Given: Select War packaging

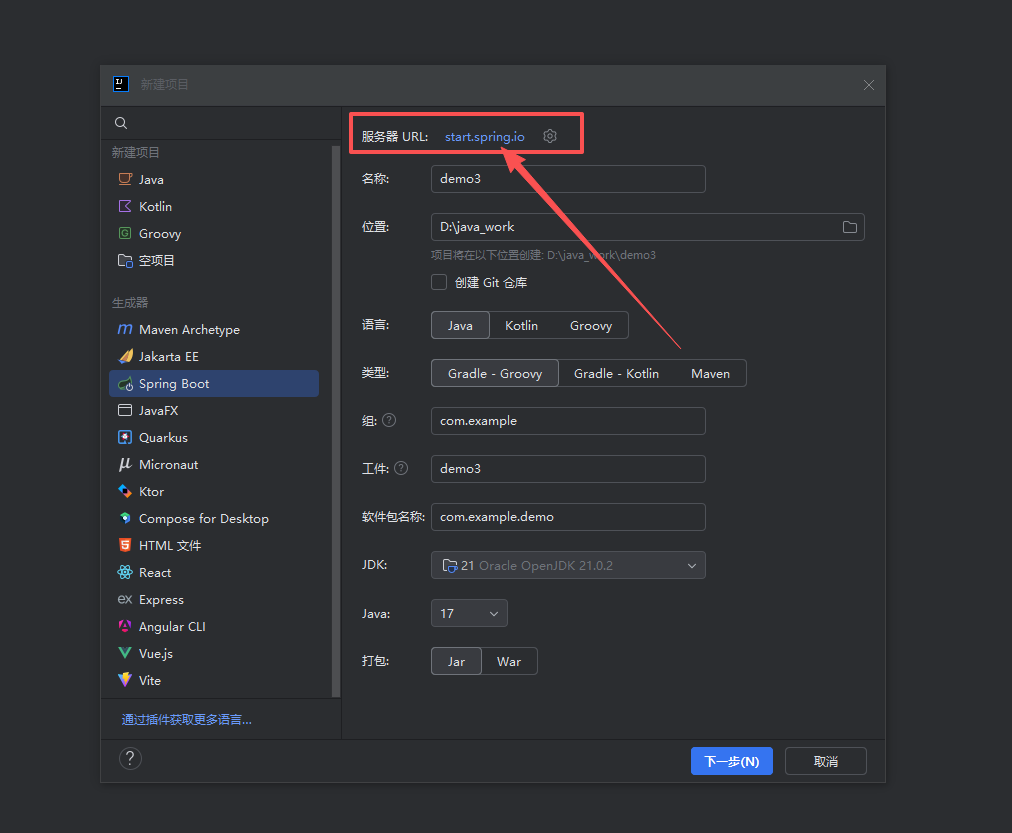Looking at the screenshot, I should coord(509,661).
